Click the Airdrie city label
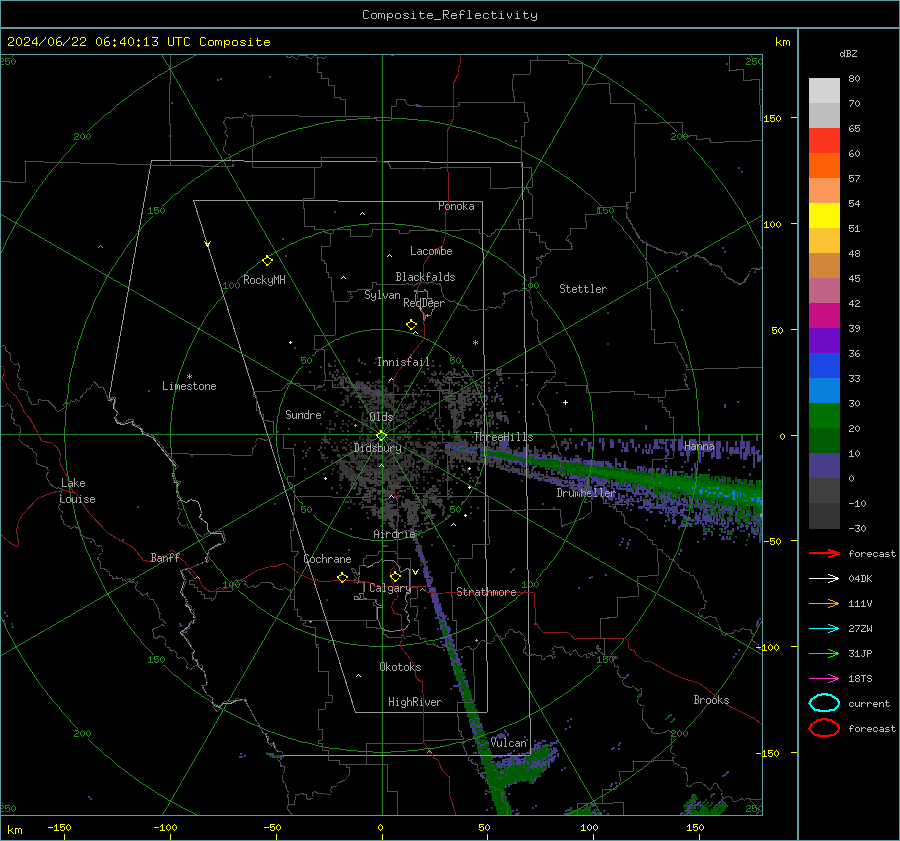 tap(394, 534)
